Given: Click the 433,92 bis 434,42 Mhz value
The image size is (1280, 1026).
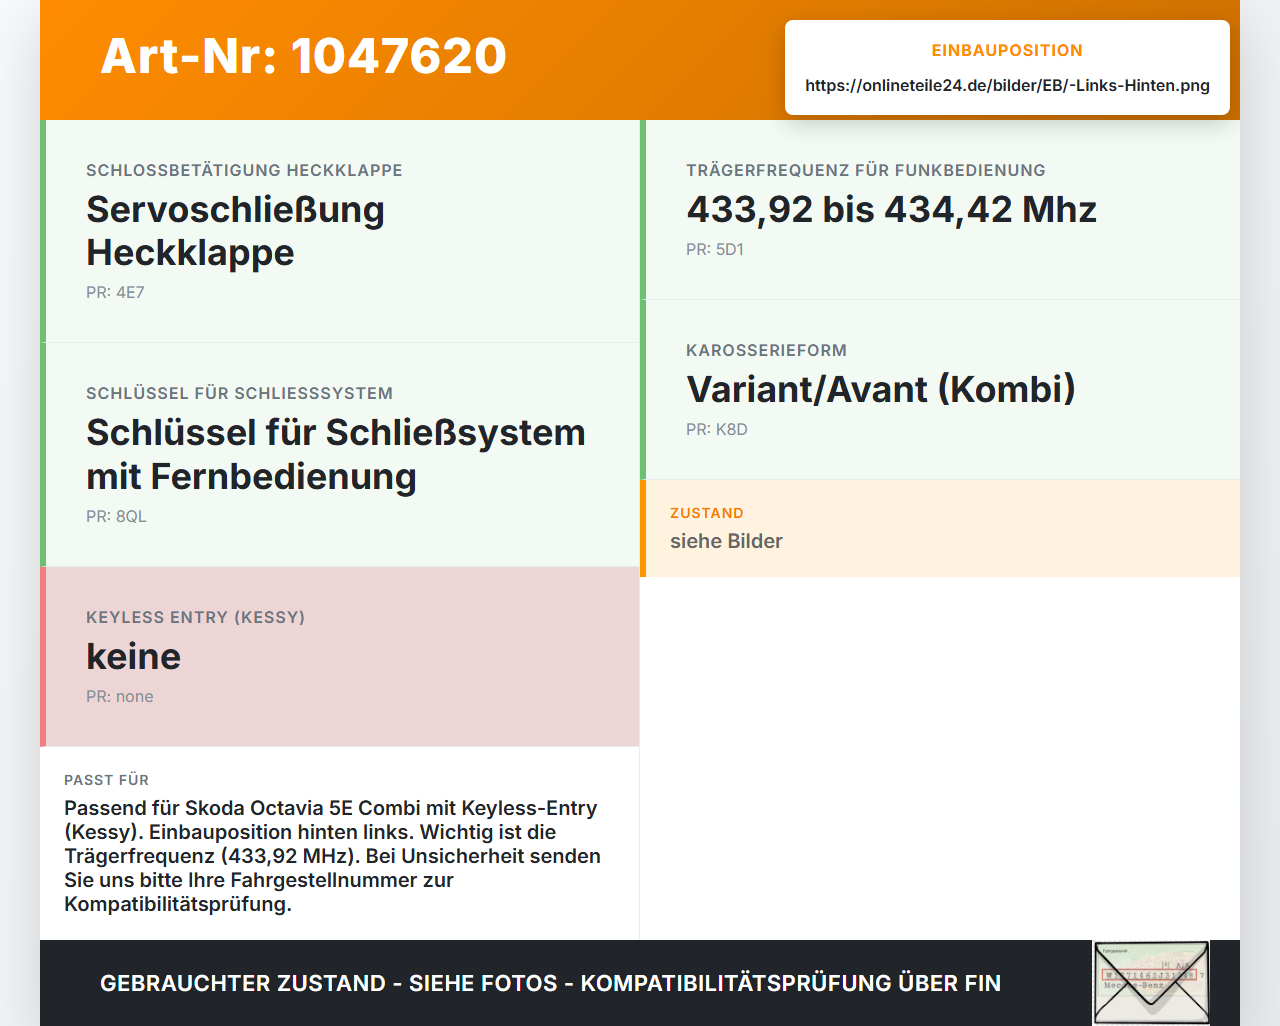Looking at the screenshot, I should pyautogui.click(x=891, y=210).
